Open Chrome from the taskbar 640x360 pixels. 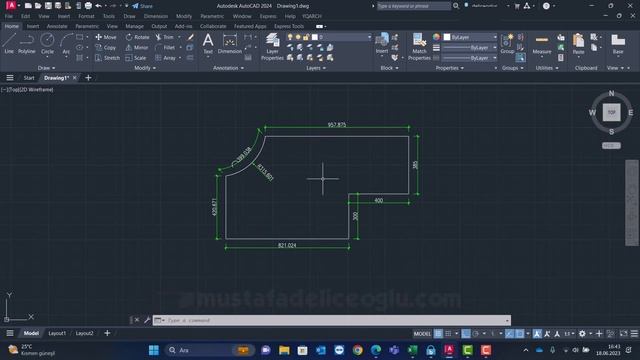358,350
